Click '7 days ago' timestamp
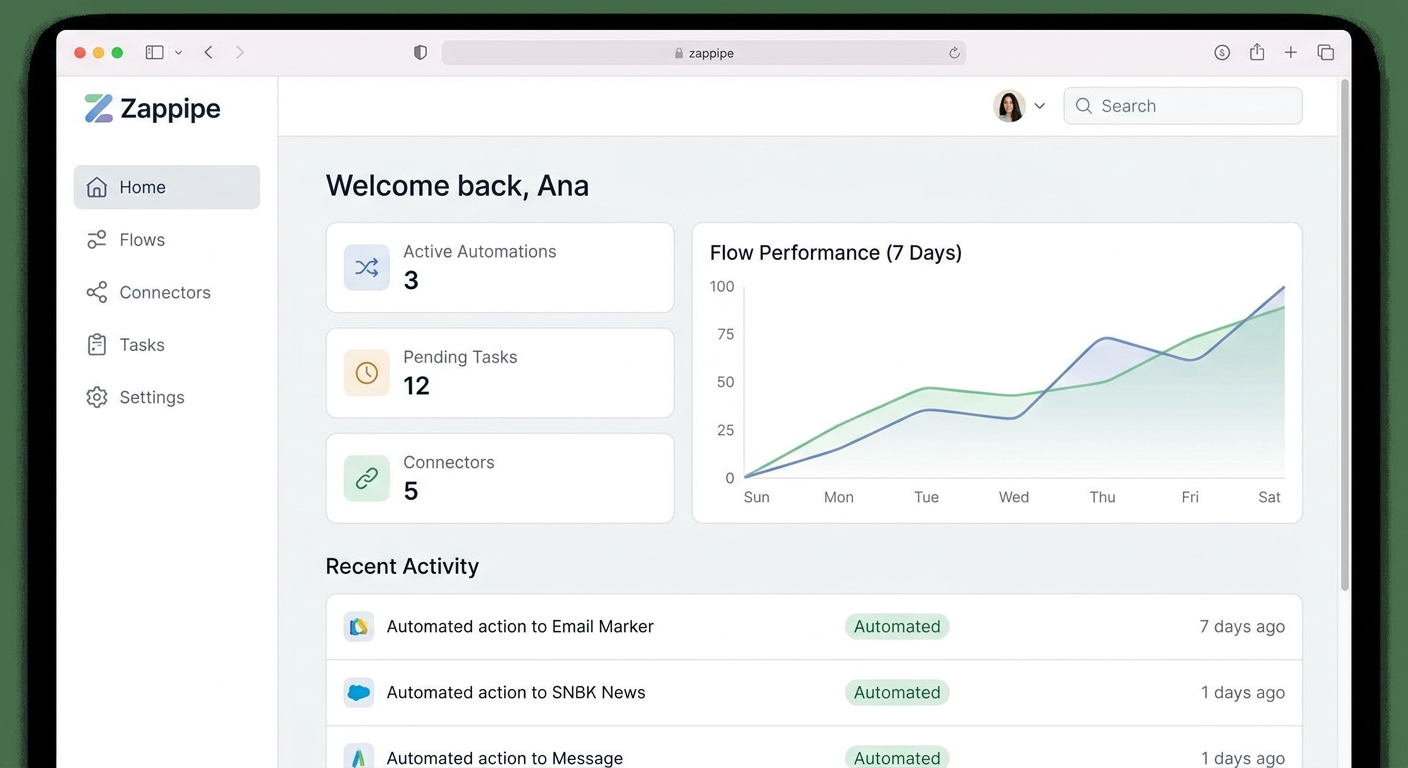 point(1242,627)
